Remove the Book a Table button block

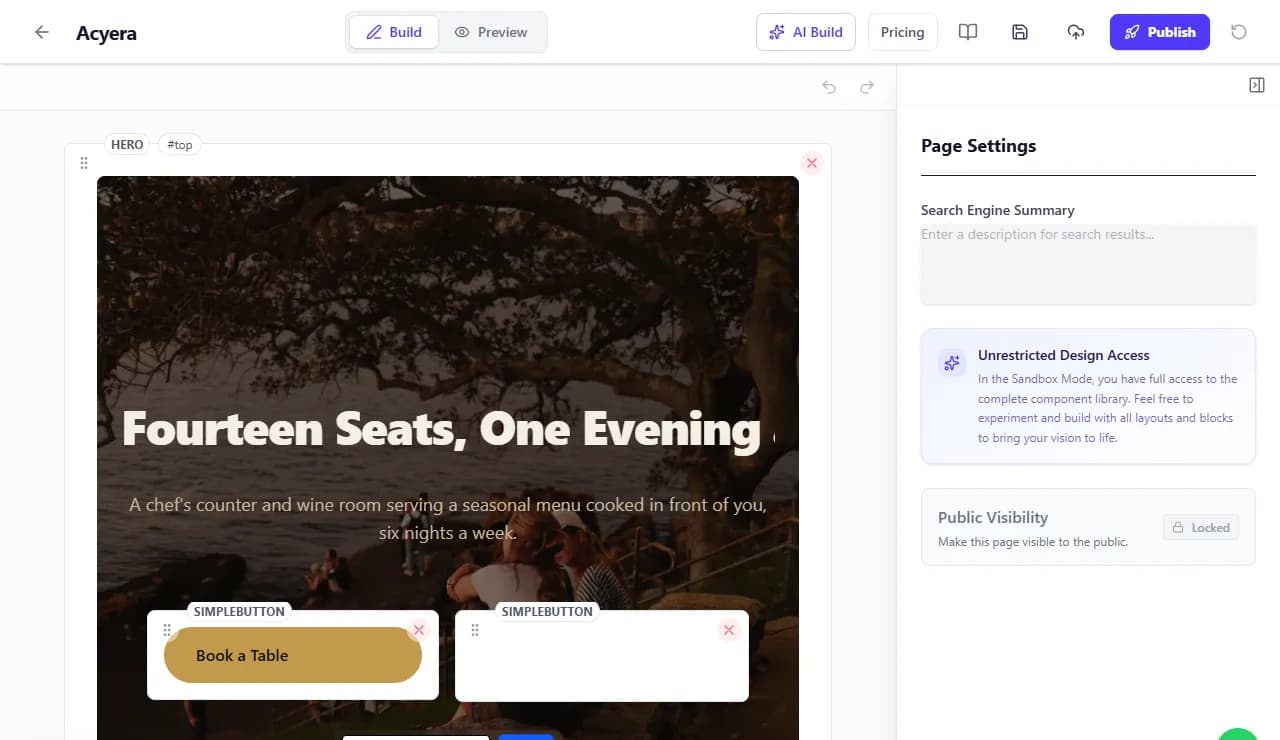pos(419,629)
